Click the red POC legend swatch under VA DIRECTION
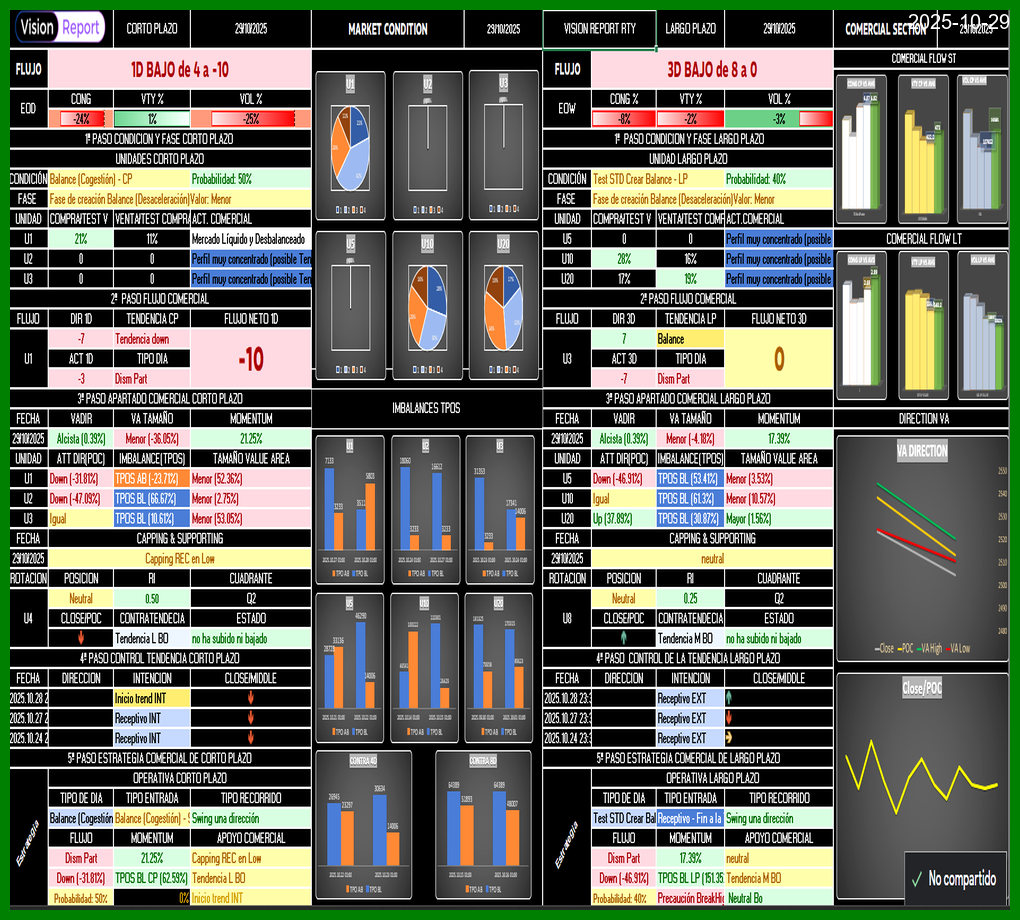Screen dimensions: 1020x920 (900, 648)
